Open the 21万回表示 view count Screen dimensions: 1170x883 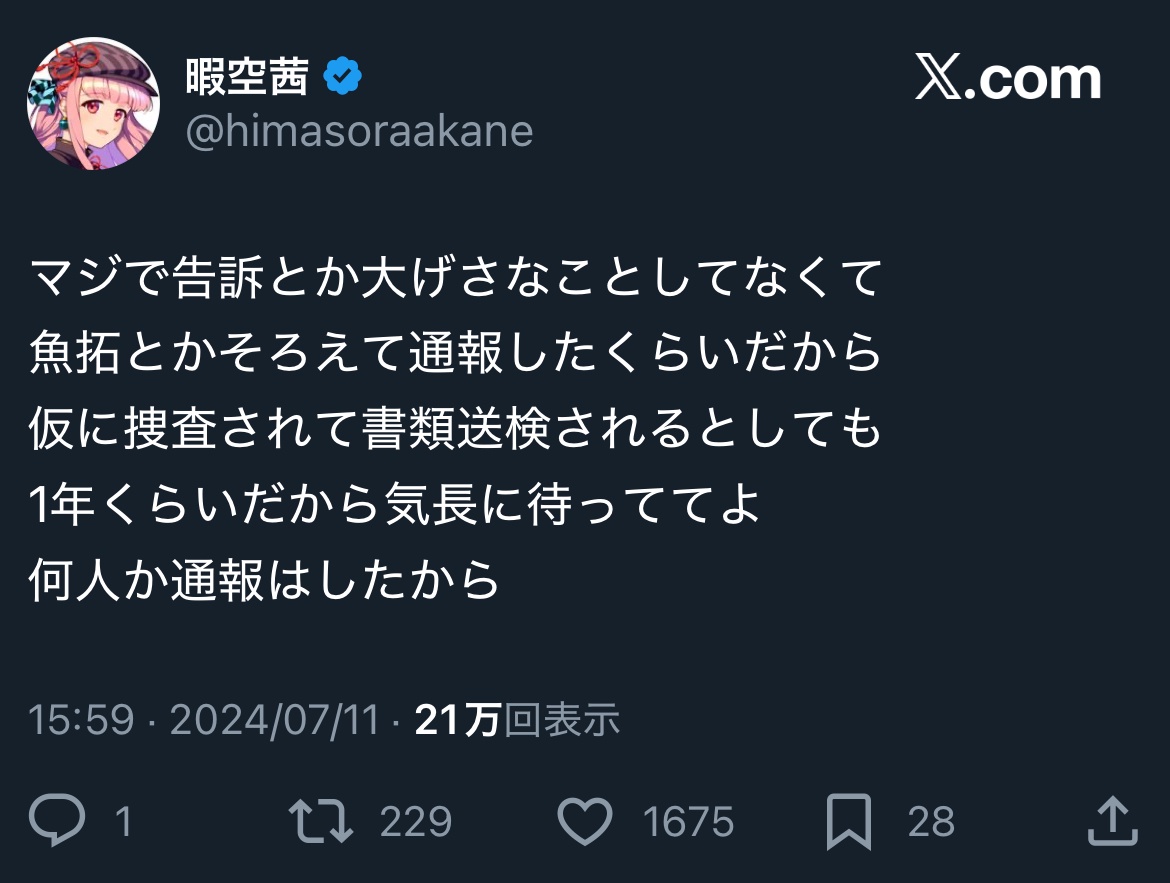pos(517,720)
